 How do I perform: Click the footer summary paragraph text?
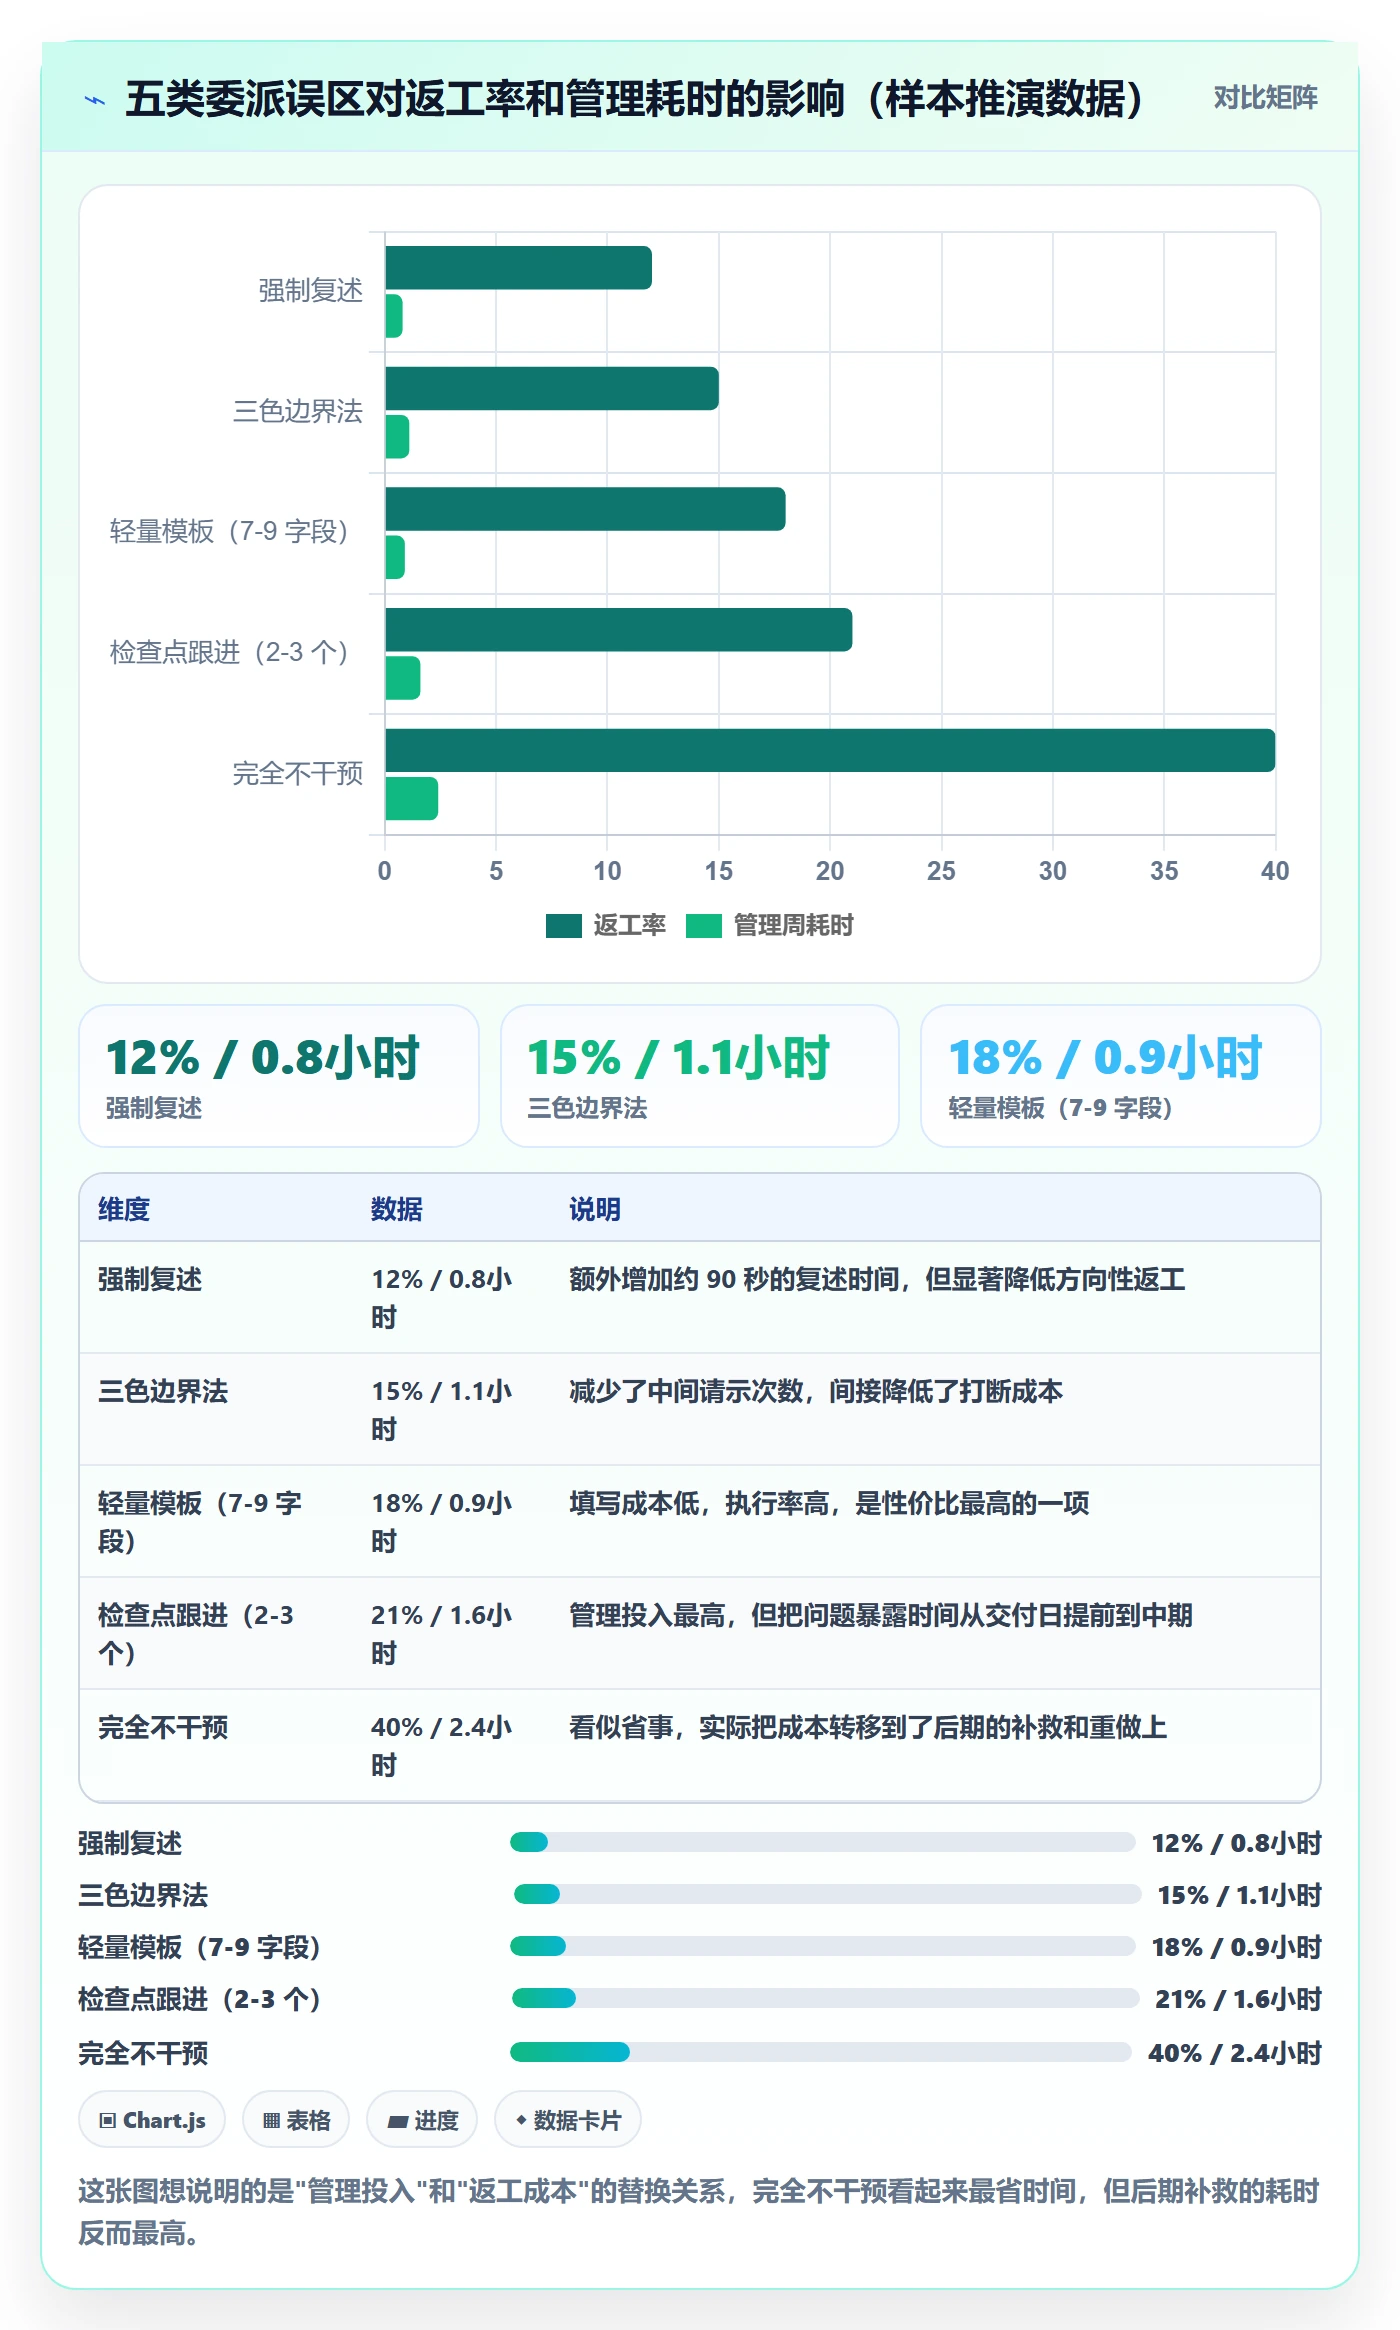point(699,2212)
